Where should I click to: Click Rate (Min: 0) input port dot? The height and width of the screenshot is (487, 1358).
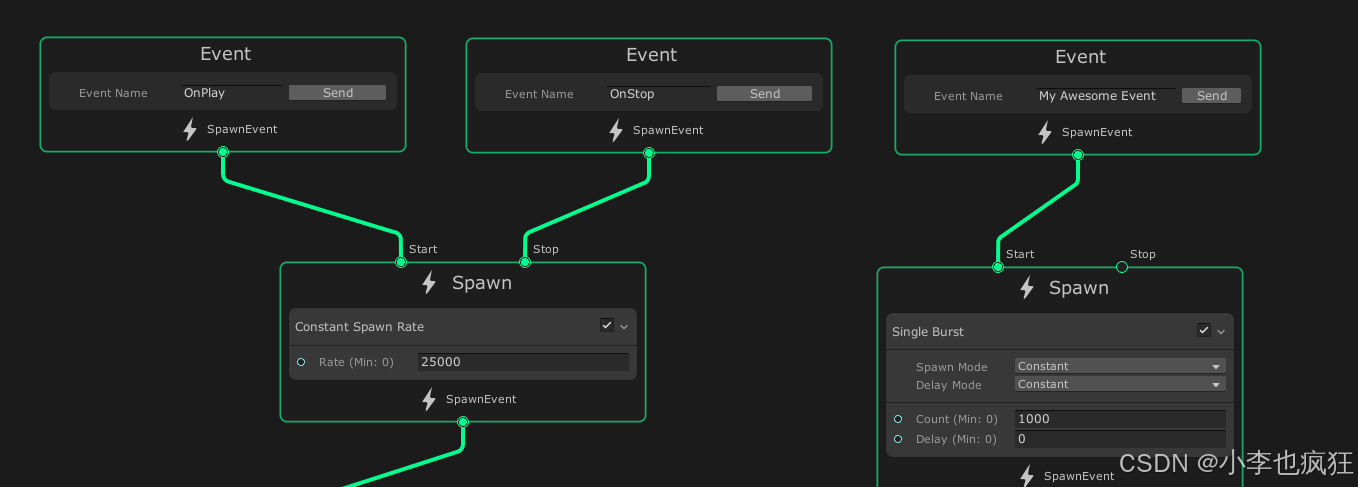coord(301,362)
